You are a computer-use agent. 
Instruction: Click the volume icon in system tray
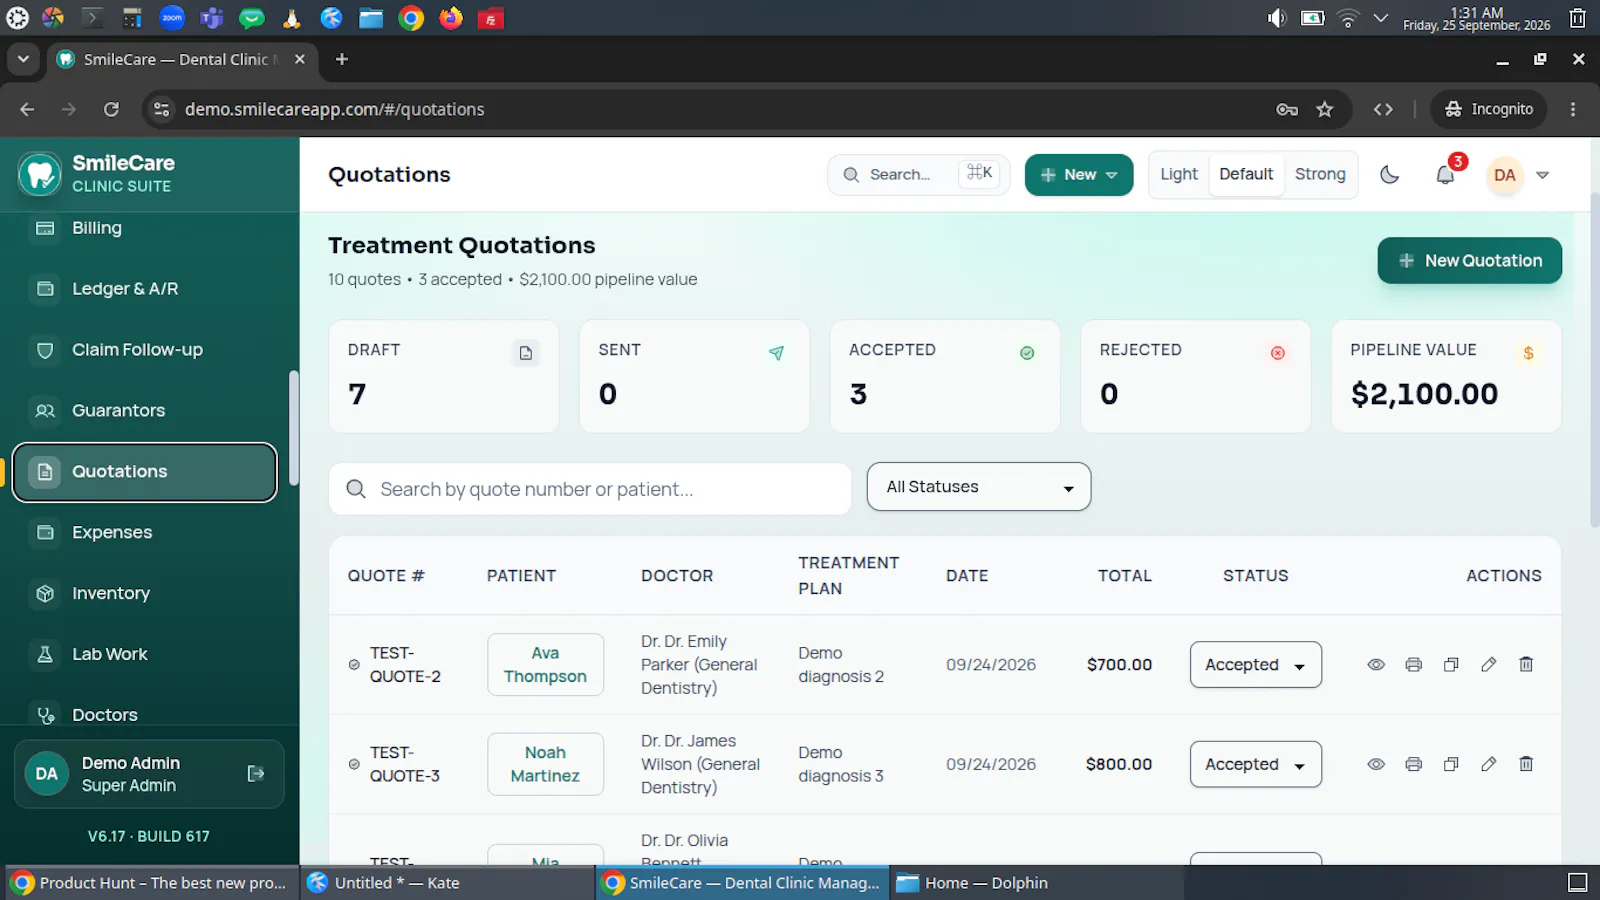(1276, 18)
